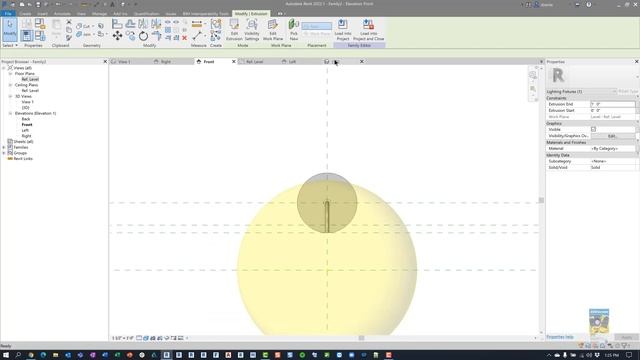Click the Cut to clipboard scissors icon
Viewport: 640px width, 360px height.
69,22
